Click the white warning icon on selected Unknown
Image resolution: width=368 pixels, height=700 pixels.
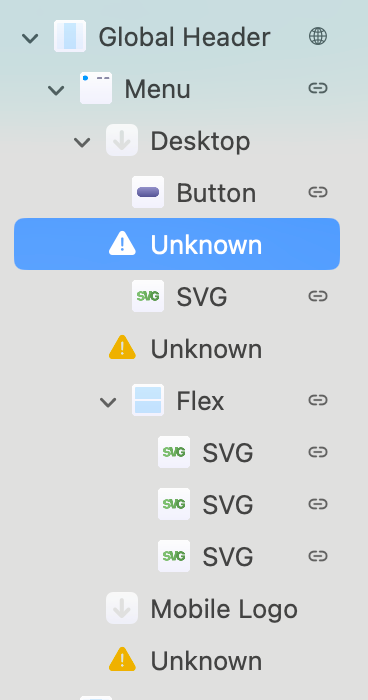pos(122,244)
